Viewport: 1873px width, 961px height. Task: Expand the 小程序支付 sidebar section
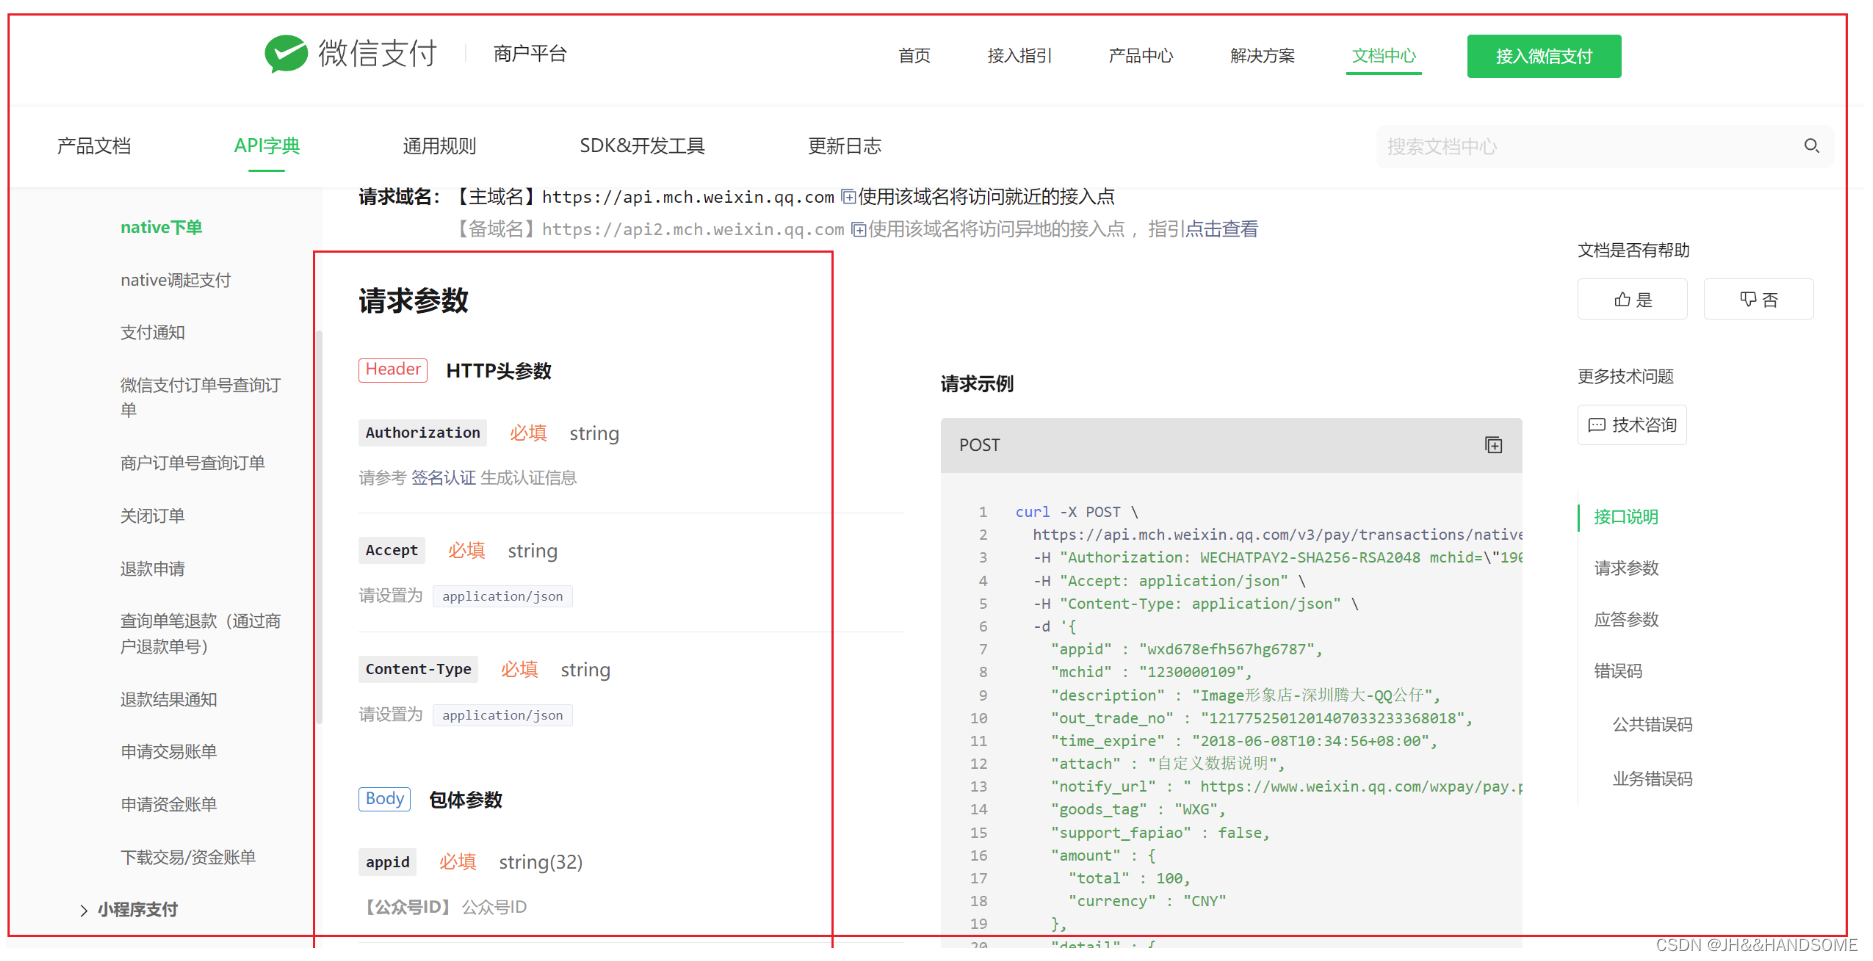(84, 910)
